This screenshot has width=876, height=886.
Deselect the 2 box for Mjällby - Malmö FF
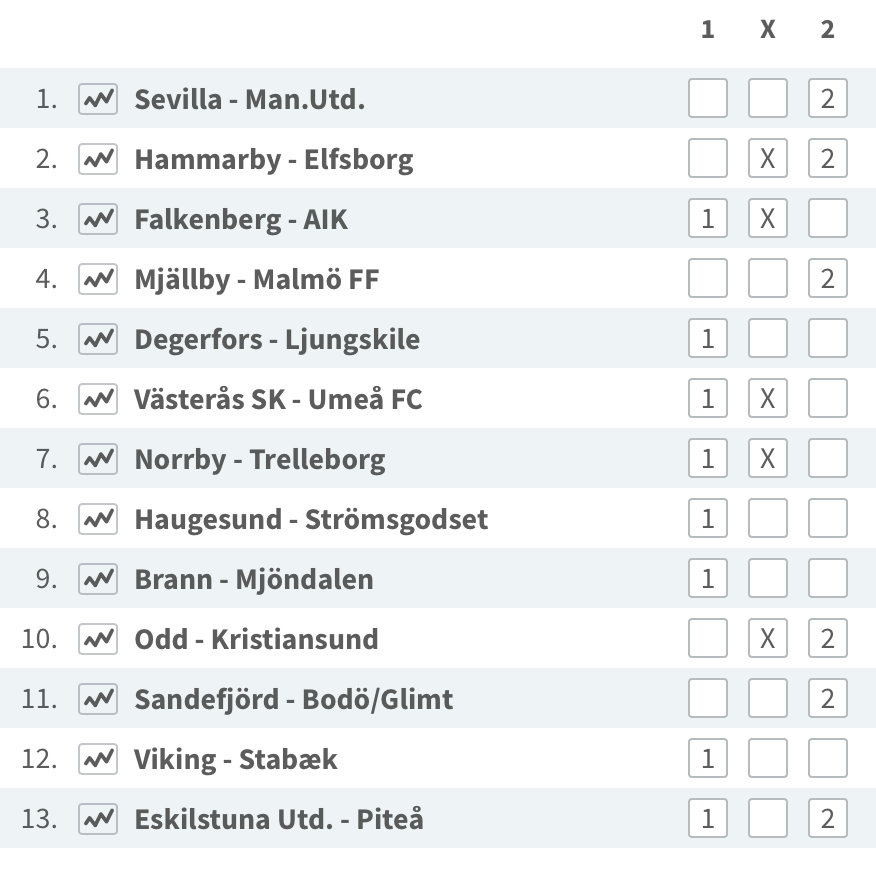827,278
